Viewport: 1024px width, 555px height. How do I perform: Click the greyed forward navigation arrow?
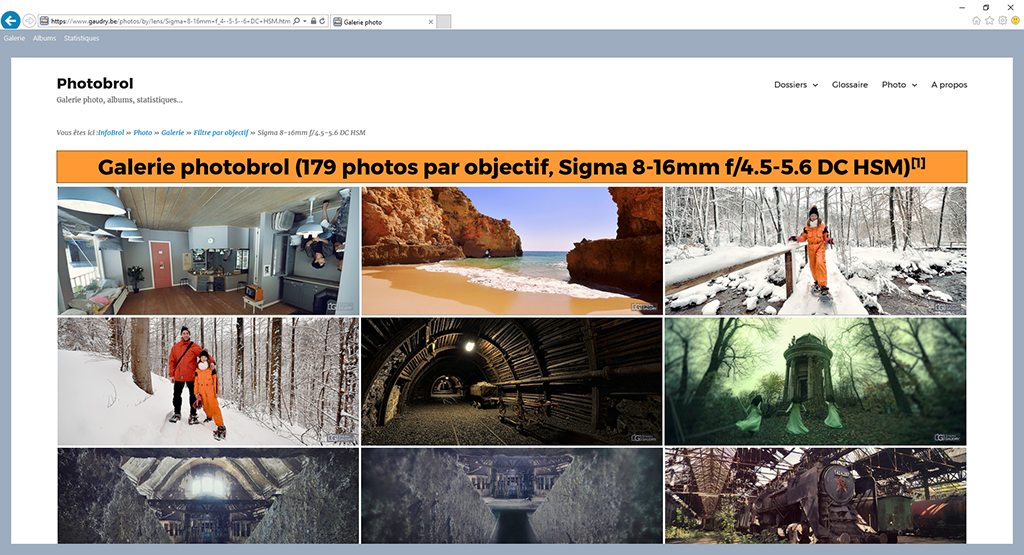[x=29, y=21]
